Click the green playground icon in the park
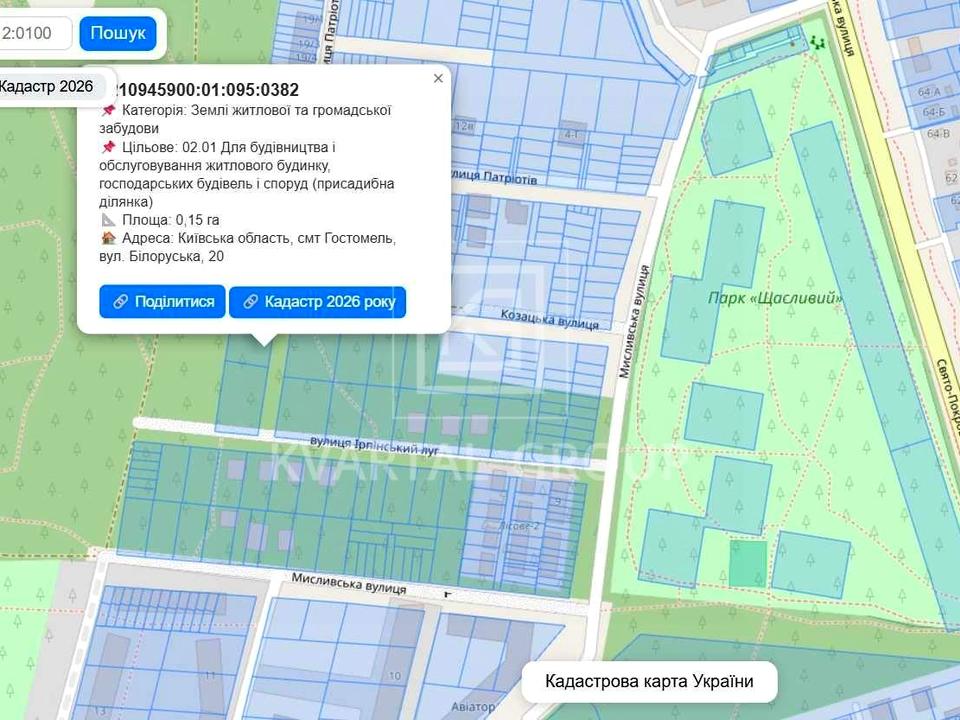 818,43
